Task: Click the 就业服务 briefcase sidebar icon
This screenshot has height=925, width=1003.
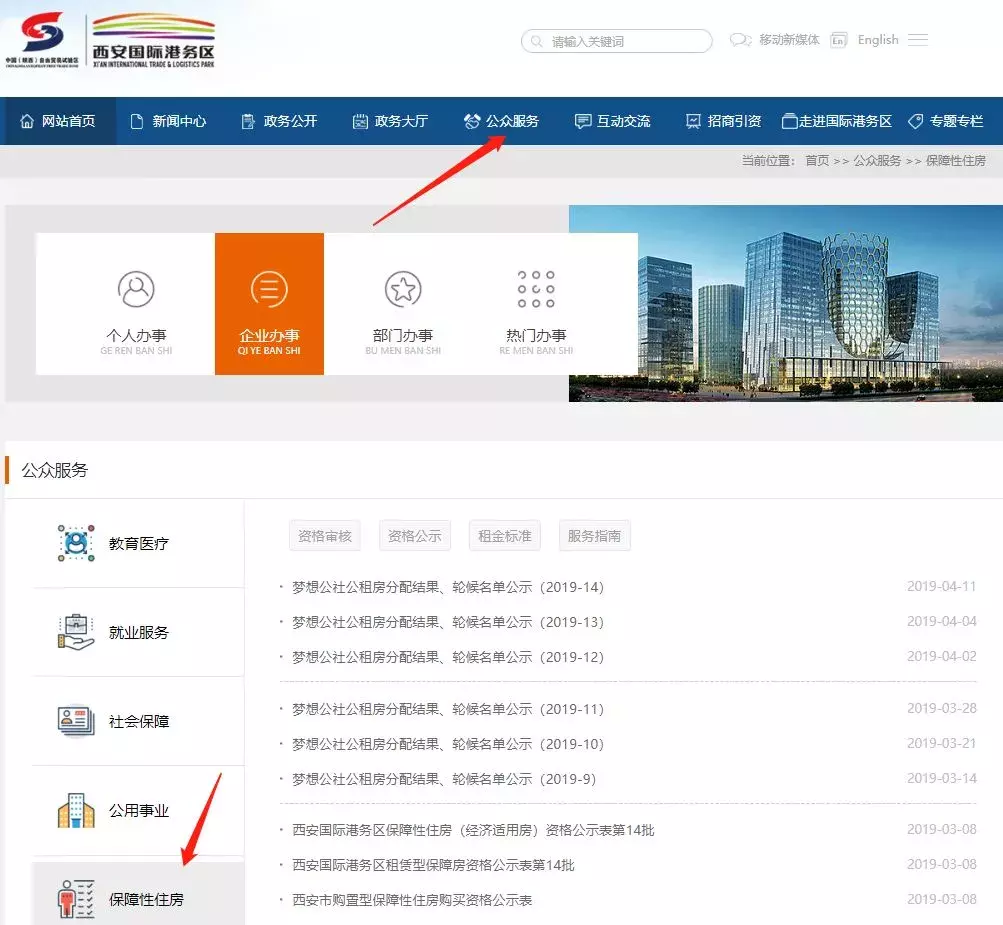Action: pyautogui.click(x=73, y=631)
